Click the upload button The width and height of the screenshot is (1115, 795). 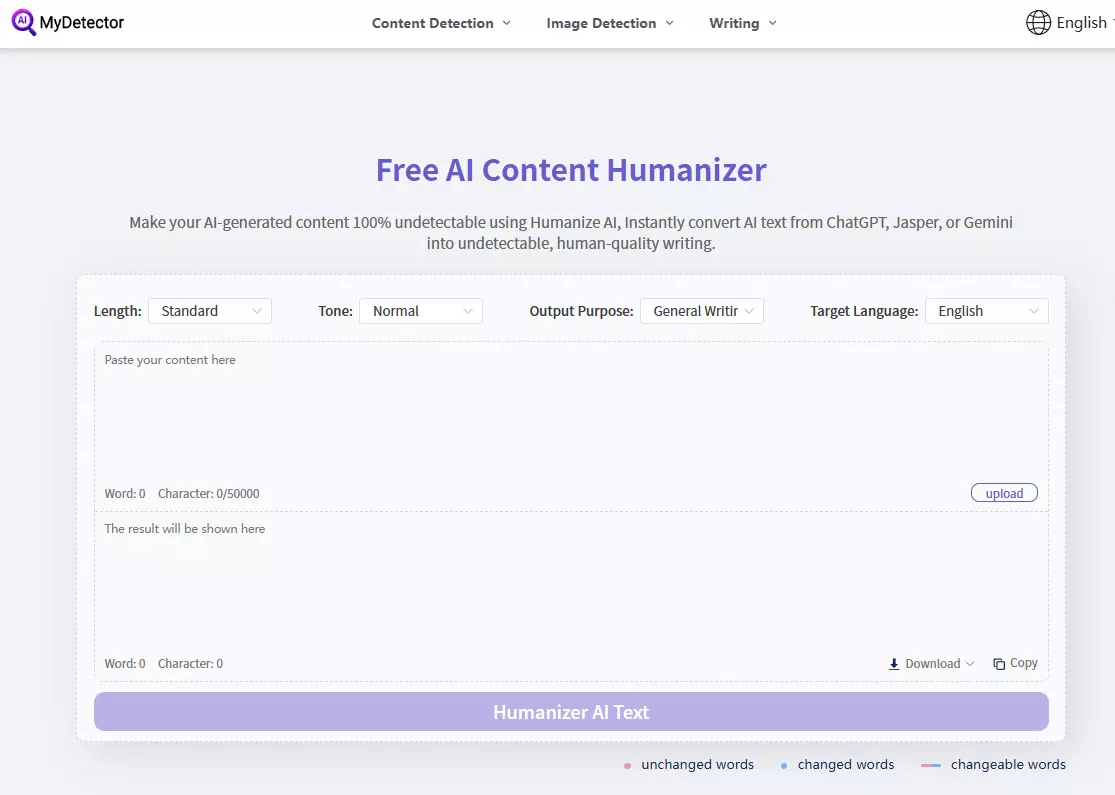pos(1003,492)
